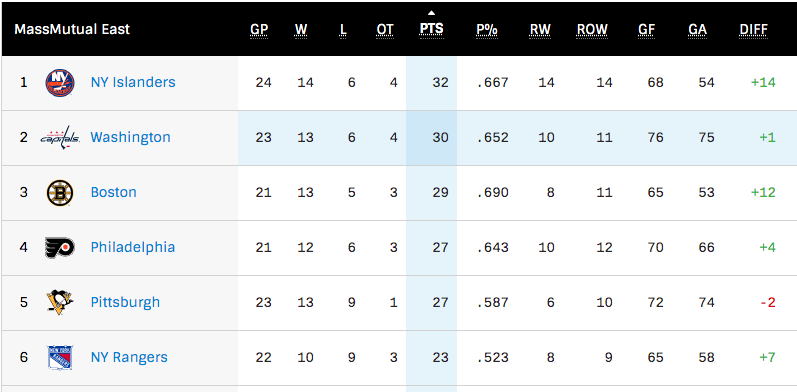Click the Washington Capitals logo
This screenshot has height=392, width=797.
click(60, 138)
